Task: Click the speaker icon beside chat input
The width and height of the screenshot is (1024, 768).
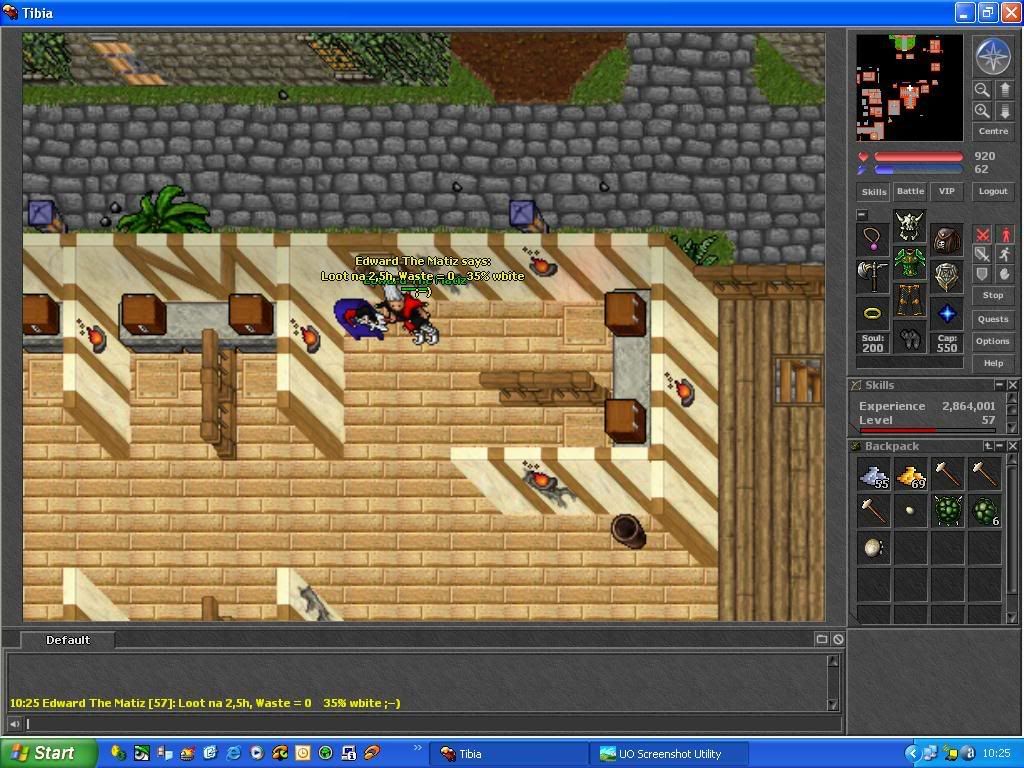Action: [14, 724]
